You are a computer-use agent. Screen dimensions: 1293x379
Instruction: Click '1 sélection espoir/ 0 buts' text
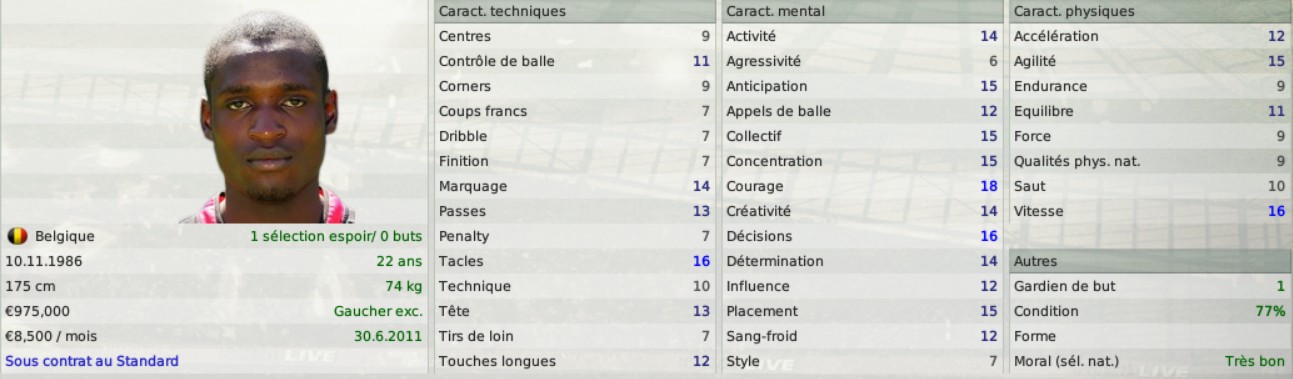click(336, 237)
